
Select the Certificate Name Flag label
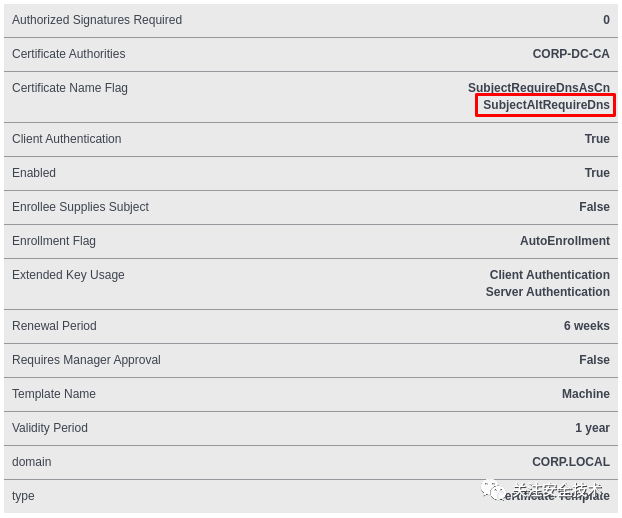[70, 88]
